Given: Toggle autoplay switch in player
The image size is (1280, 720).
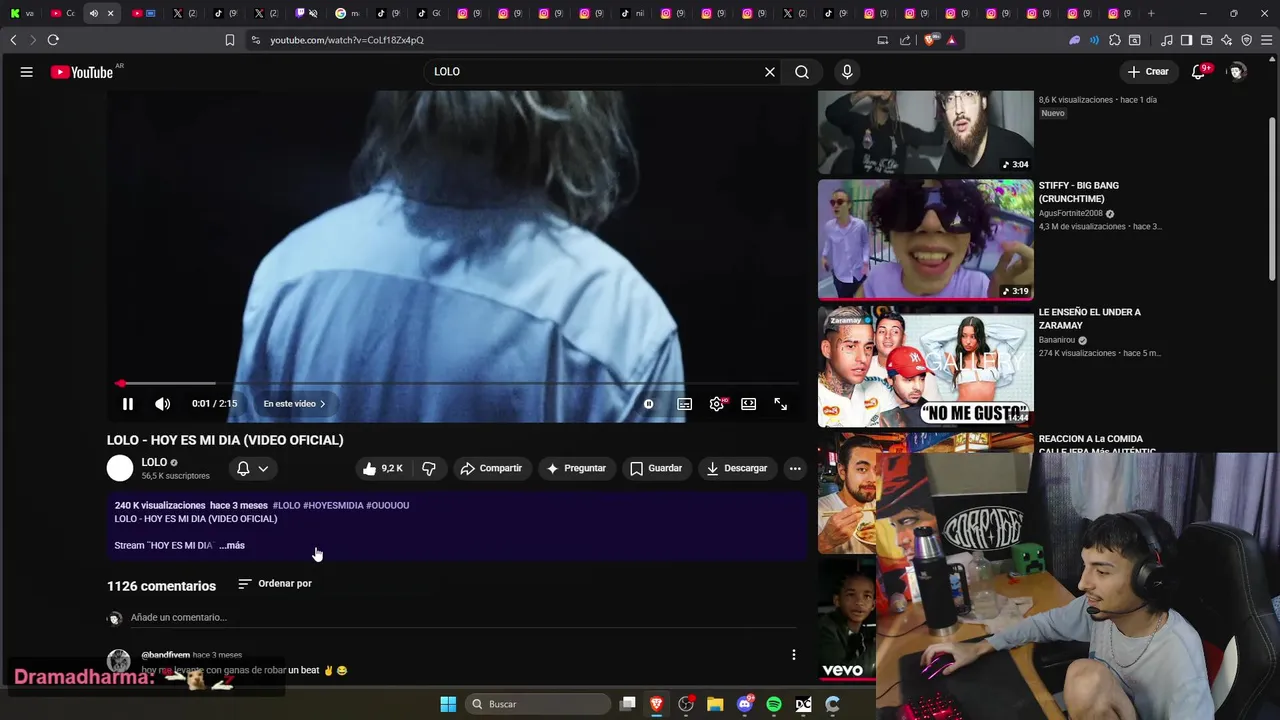Looking at the screenshot, I should tap(649, 404).
